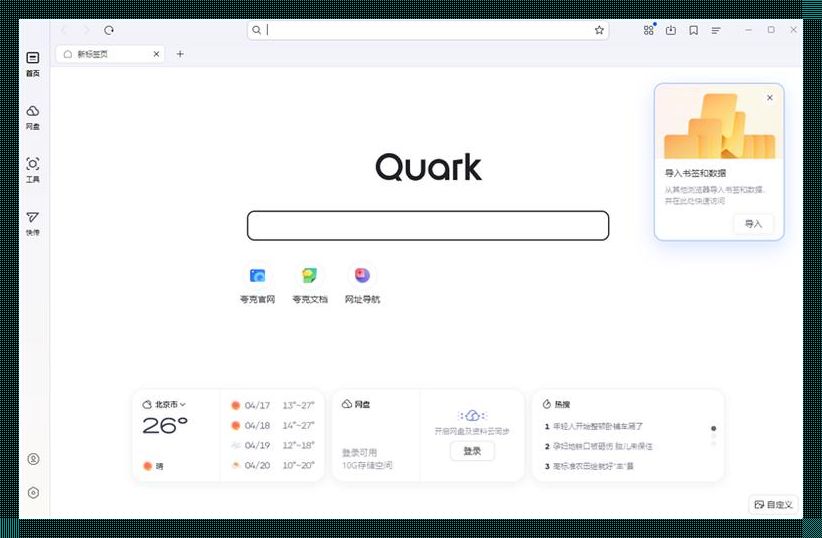Open the user account icon in sidebar
The height and width of the screenshot is (538, 822).
(x=33, y=459)
